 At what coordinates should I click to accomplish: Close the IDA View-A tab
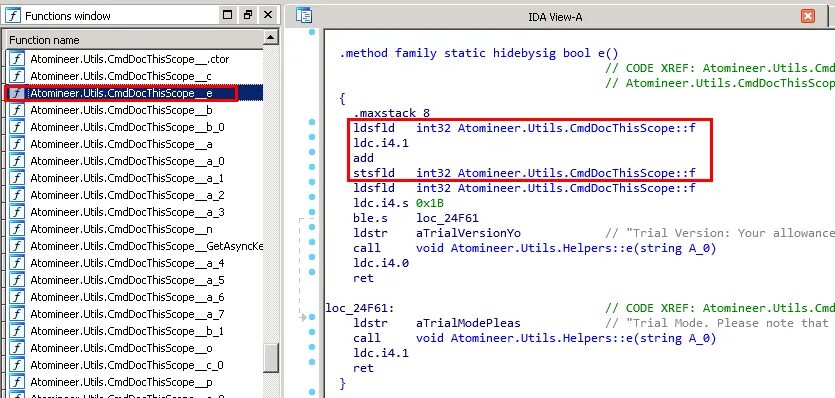(x=808, y=16)
